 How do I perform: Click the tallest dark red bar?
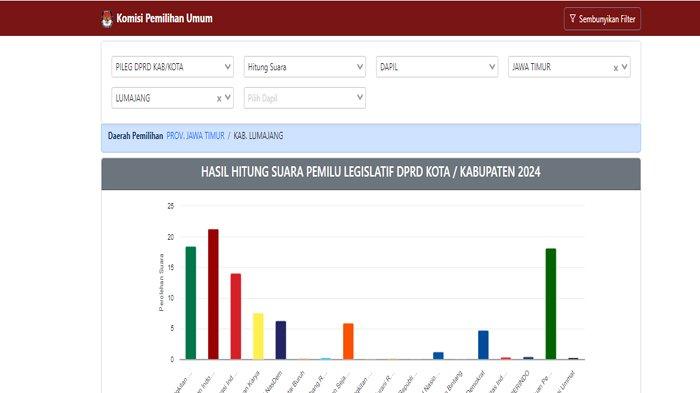click(213, 294)
